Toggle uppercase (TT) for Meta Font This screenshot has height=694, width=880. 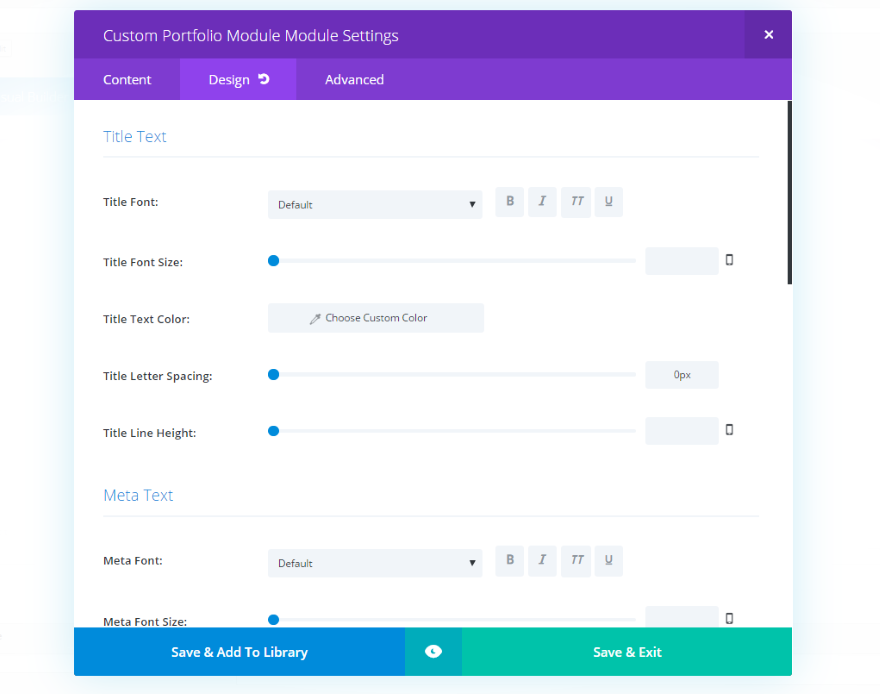click(576, 561)
